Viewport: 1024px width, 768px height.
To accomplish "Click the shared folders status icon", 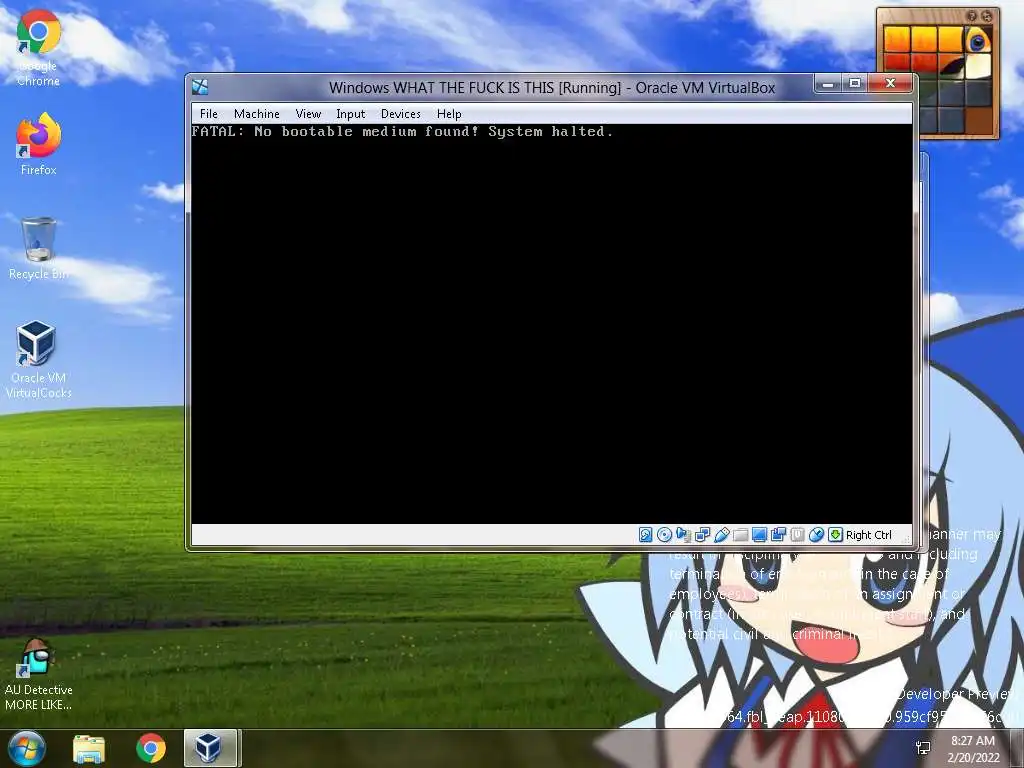I will [740, 535].
